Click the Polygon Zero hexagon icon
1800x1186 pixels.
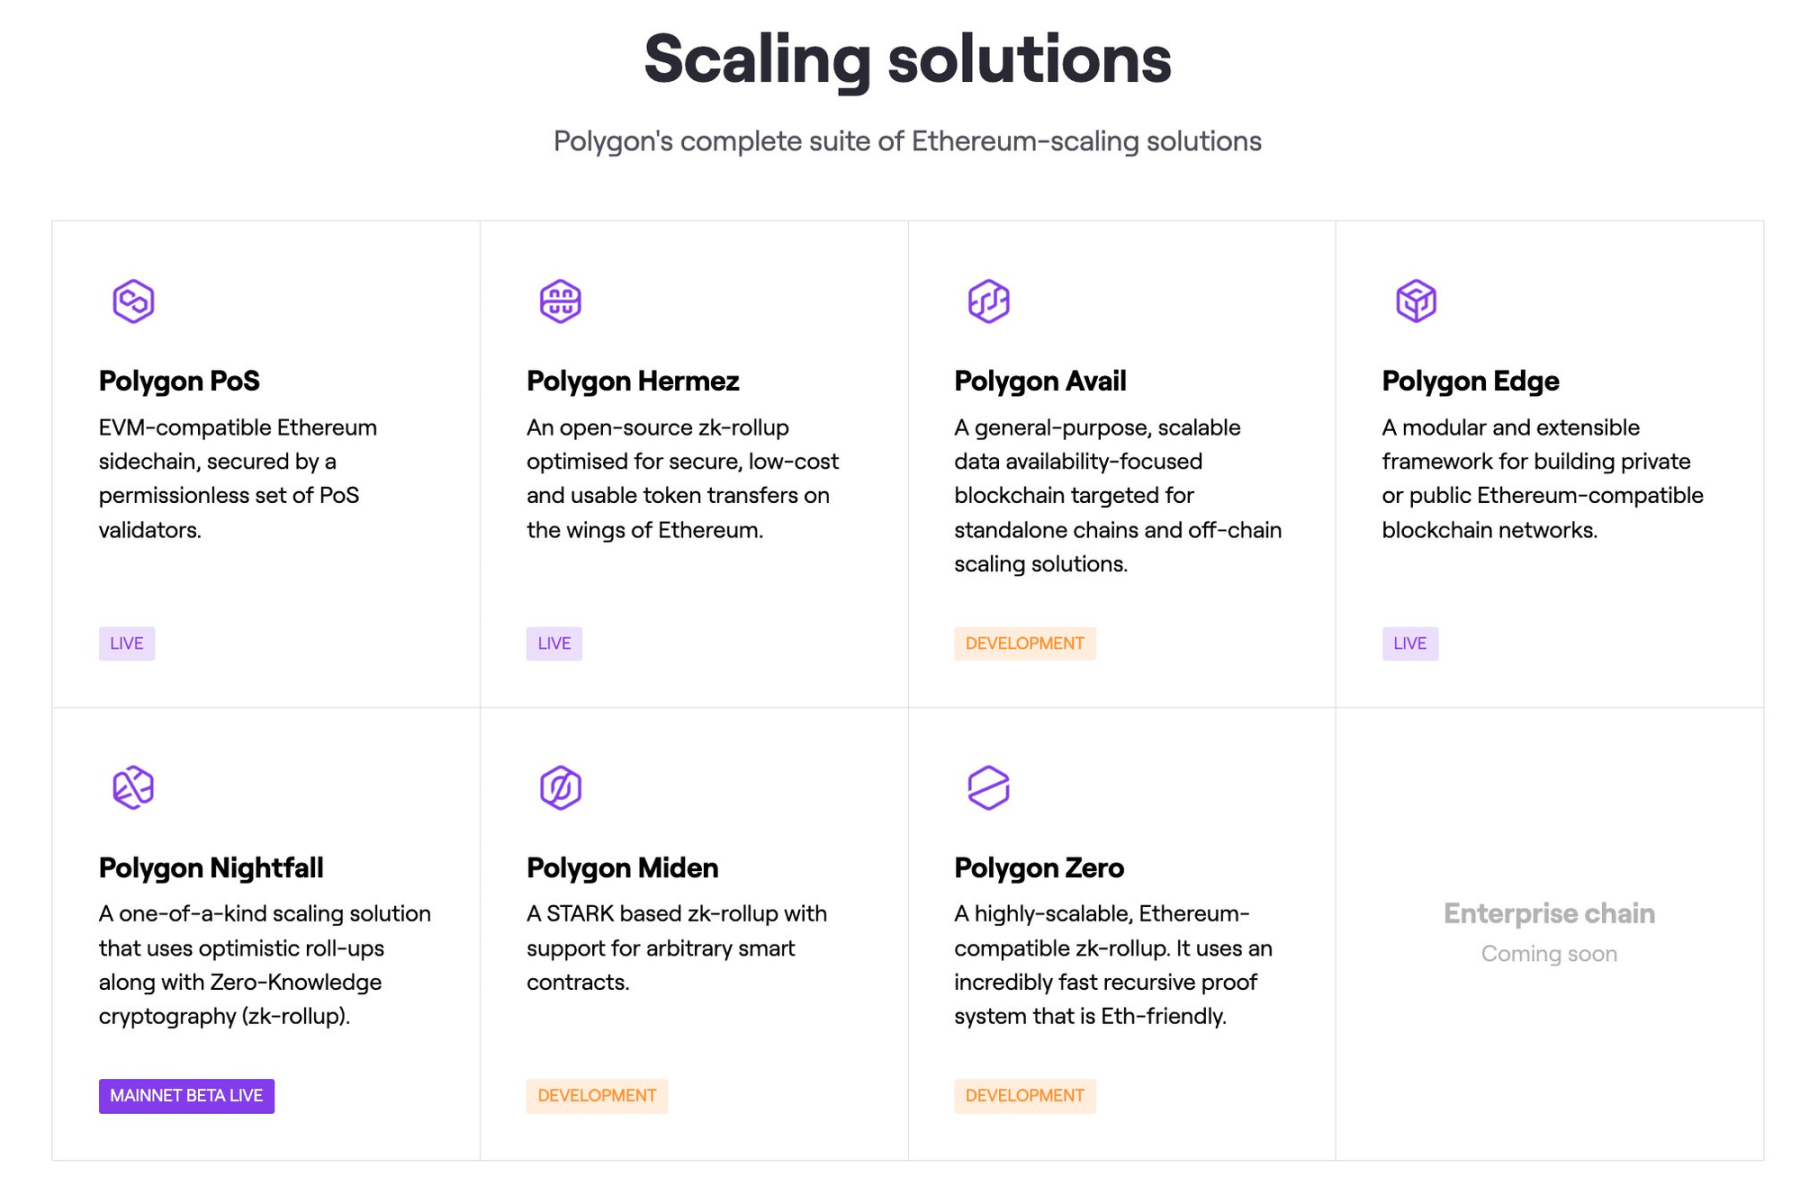(989, 787)
